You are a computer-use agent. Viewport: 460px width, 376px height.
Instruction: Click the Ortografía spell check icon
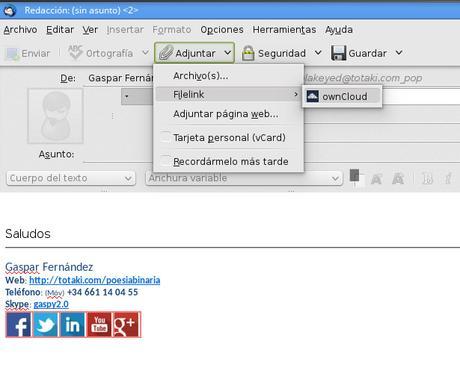pyautogui.click(x=75, y=53)
